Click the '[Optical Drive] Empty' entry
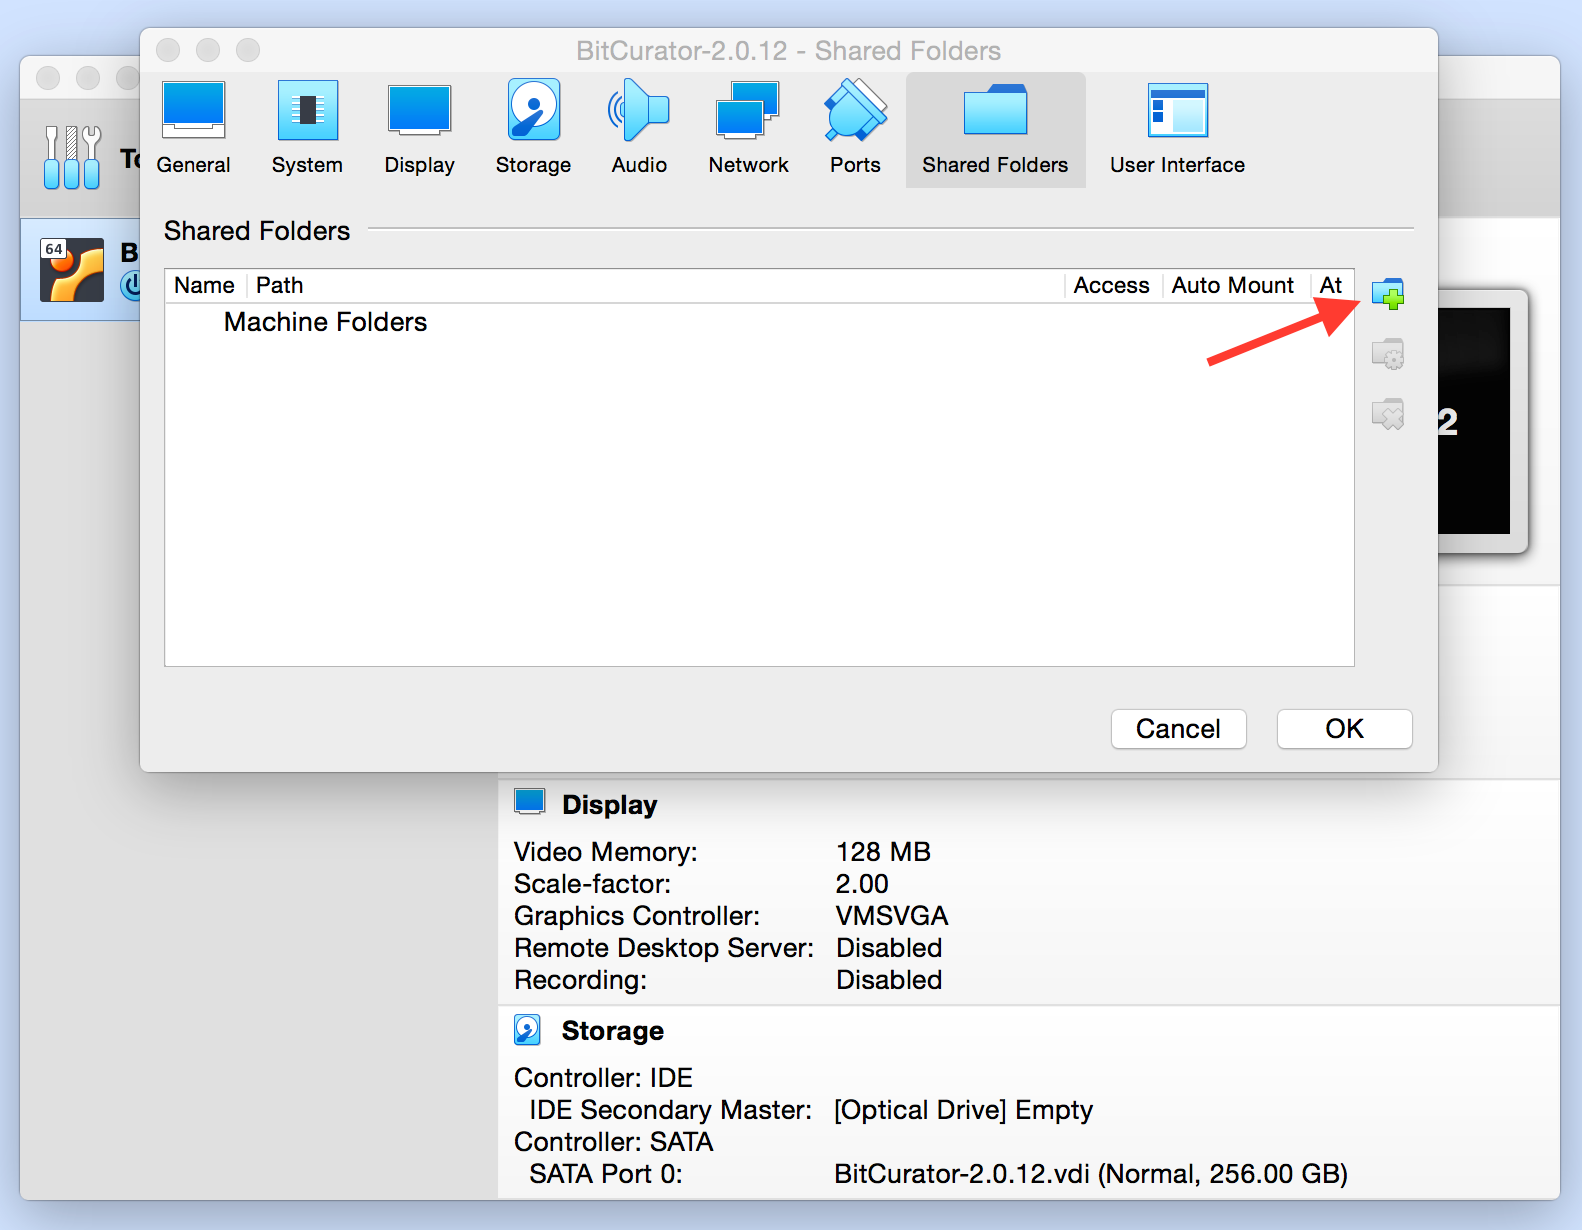 coord(964,1110)
